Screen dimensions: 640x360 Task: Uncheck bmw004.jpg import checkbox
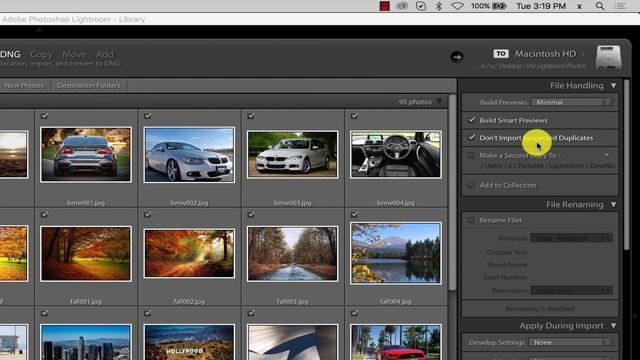point(354,116)
